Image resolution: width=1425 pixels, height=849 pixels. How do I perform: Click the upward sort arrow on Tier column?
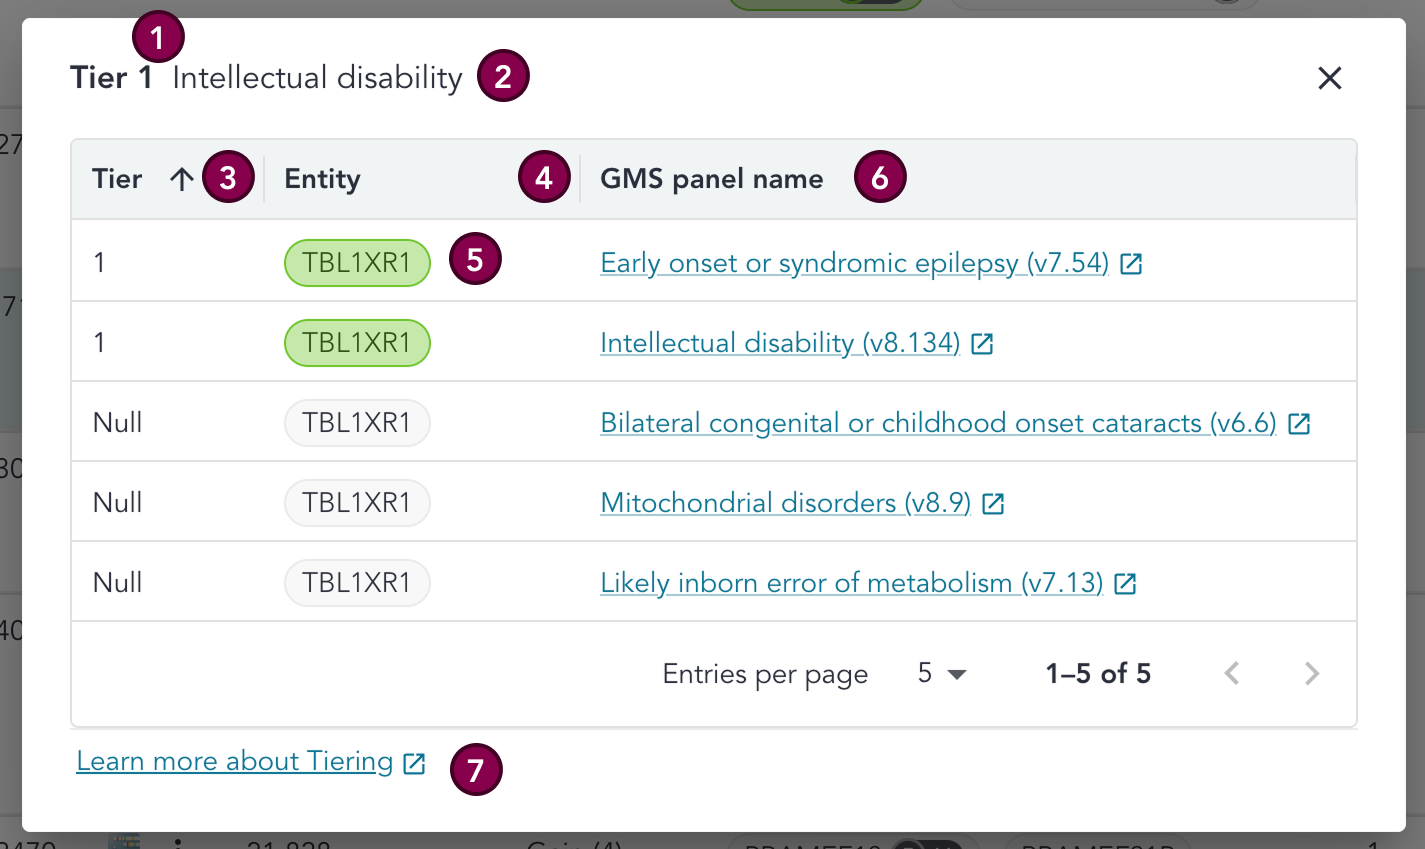click(x=181, y=178)
